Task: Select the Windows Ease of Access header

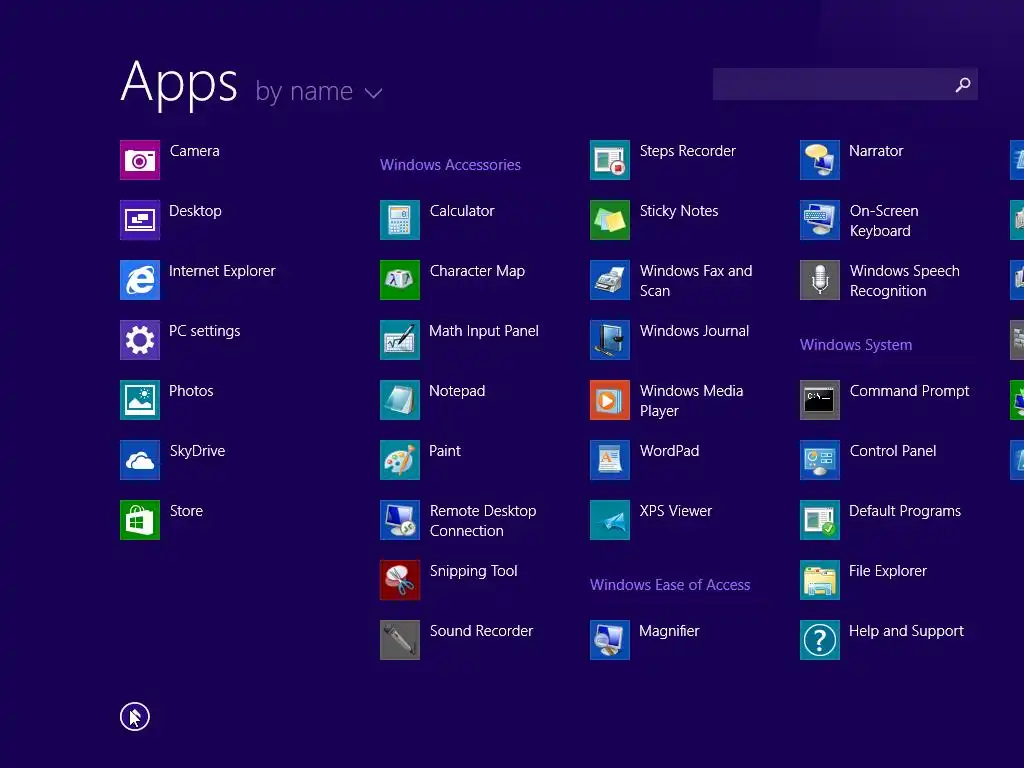Action: coord(670,584)
